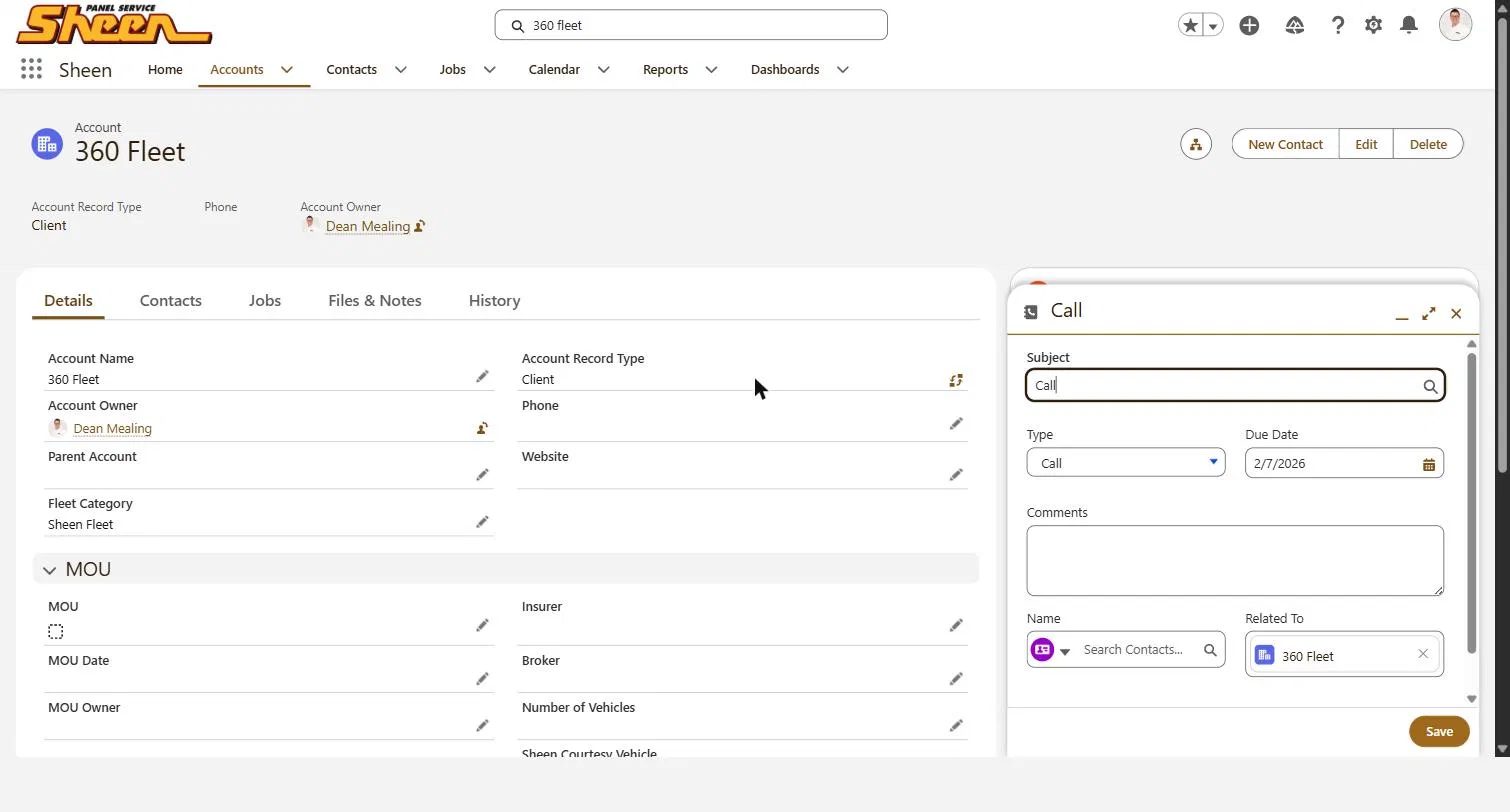The height and width of the screenshot is (812, 1510).
Task: Open the user profile avatar
Action: click(x=1455, y=25)
